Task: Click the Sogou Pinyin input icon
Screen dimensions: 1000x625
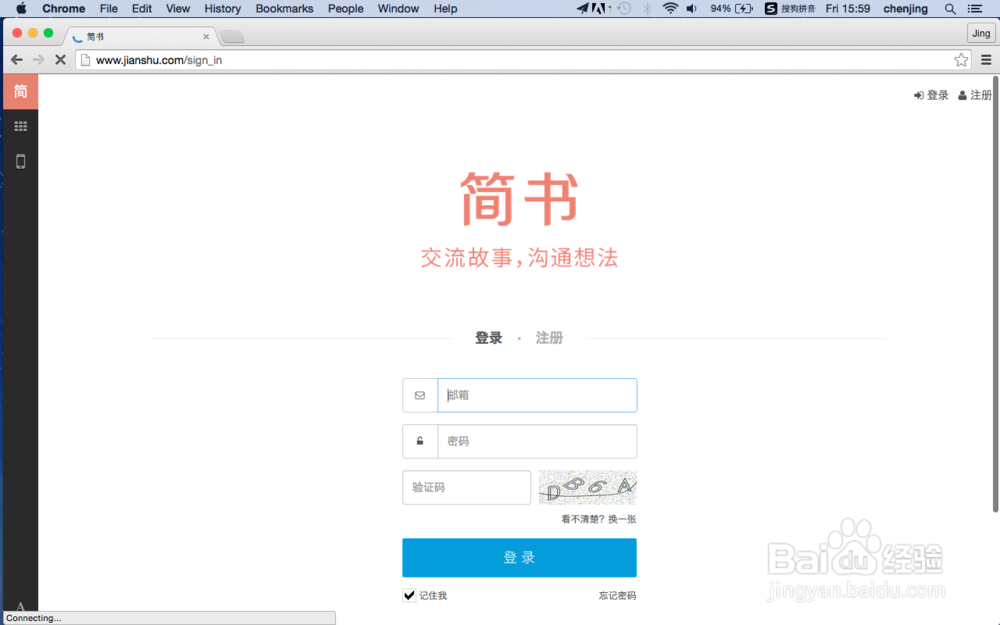Action: (768, 8)
